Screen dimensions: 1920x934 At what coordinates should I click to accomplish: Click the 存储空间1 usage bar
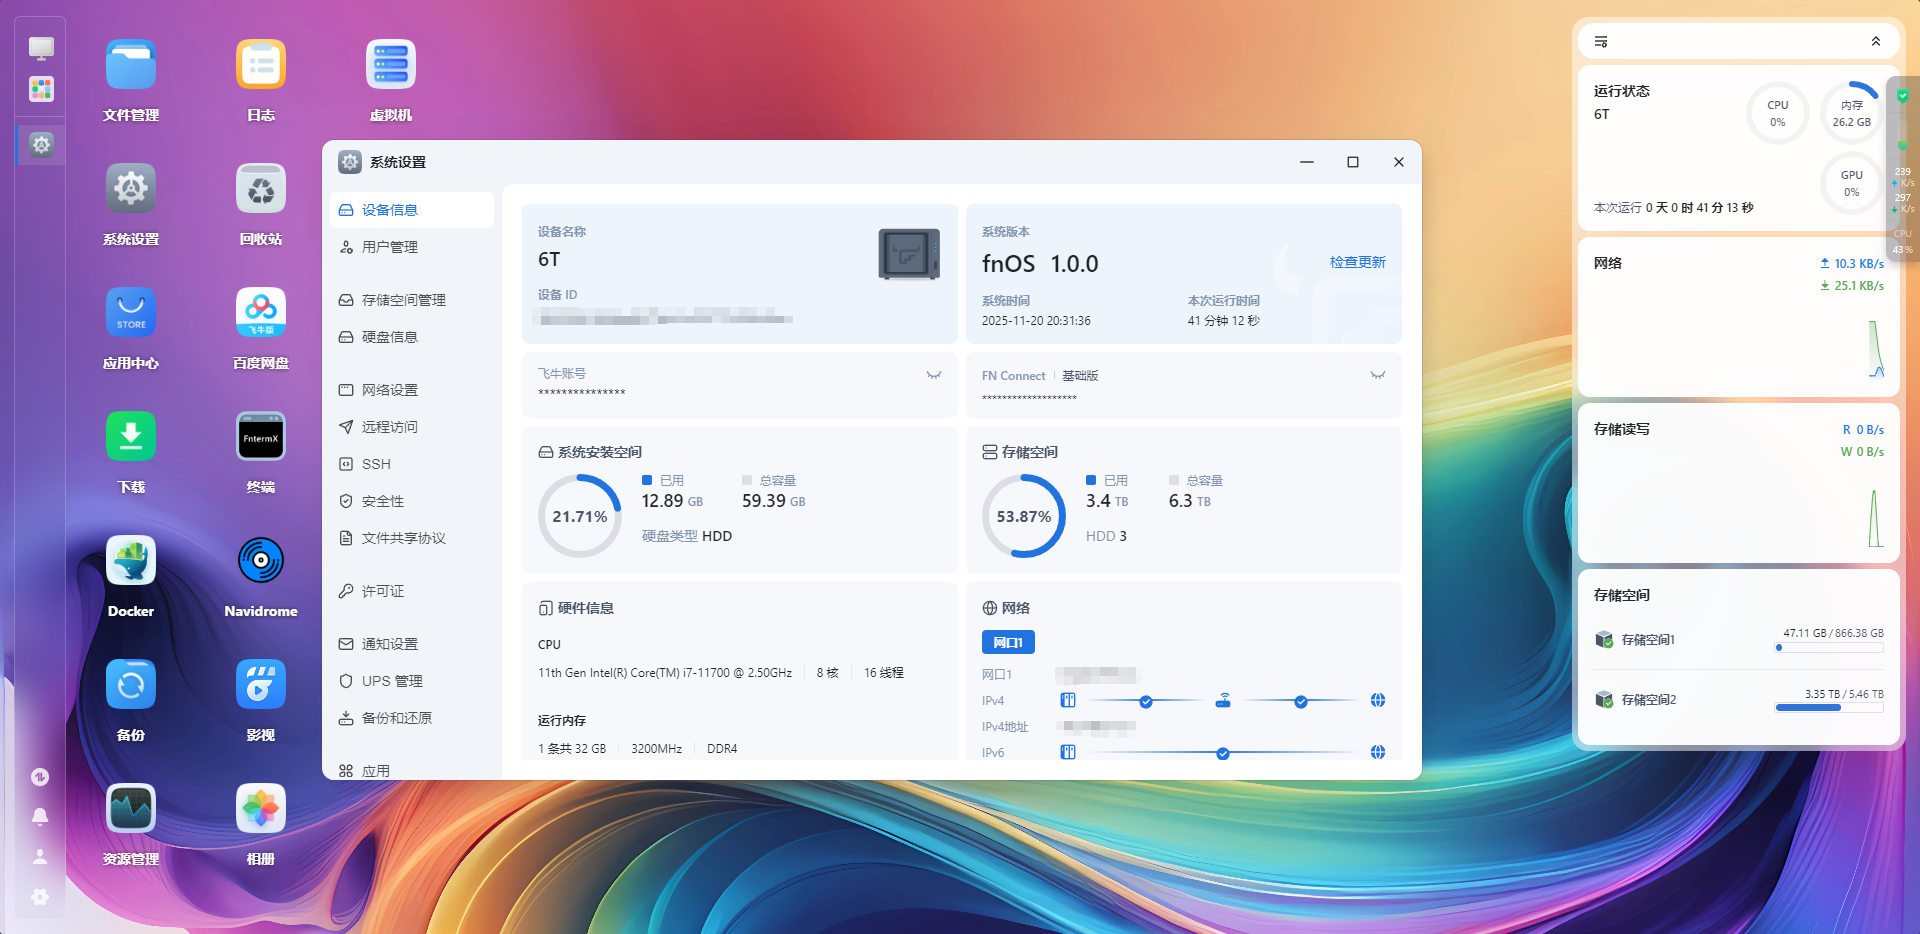[1829, 648]
